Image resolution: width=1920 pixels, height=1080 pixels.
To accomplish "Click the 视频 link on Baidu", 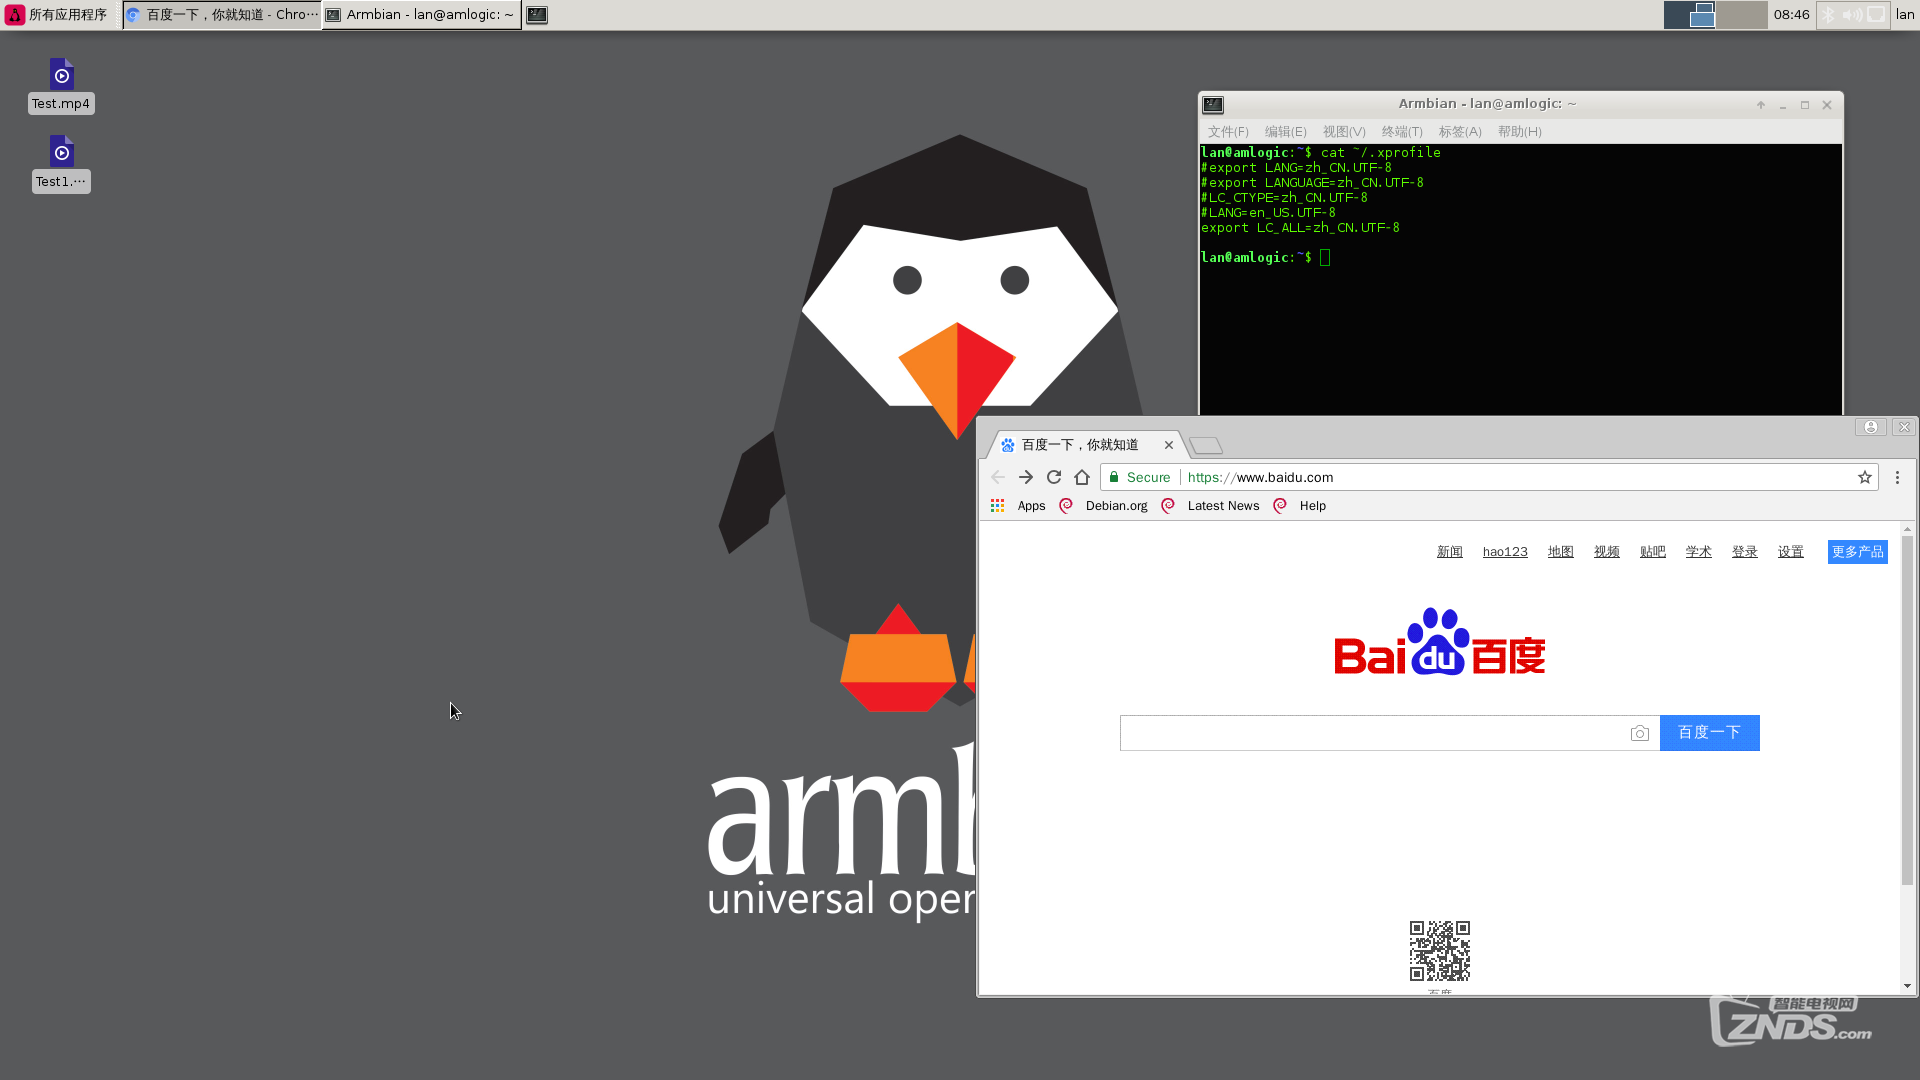I will pos(1606,552).
